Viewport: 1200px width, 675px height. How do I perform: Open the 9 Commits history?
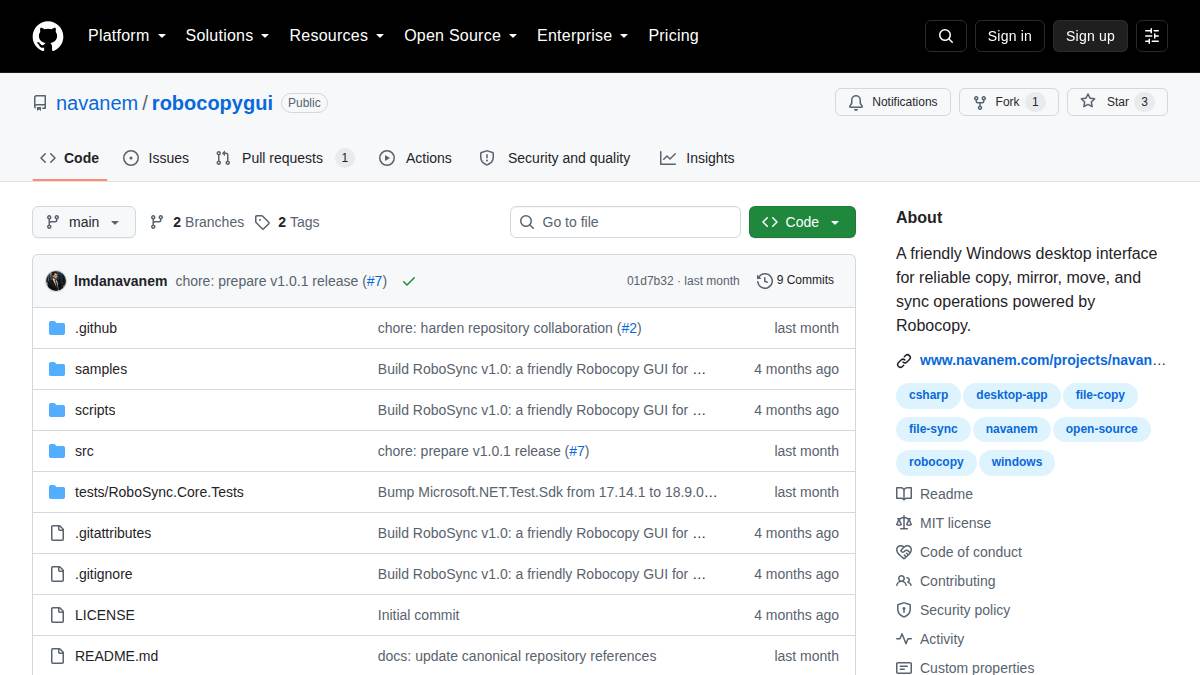796,280
